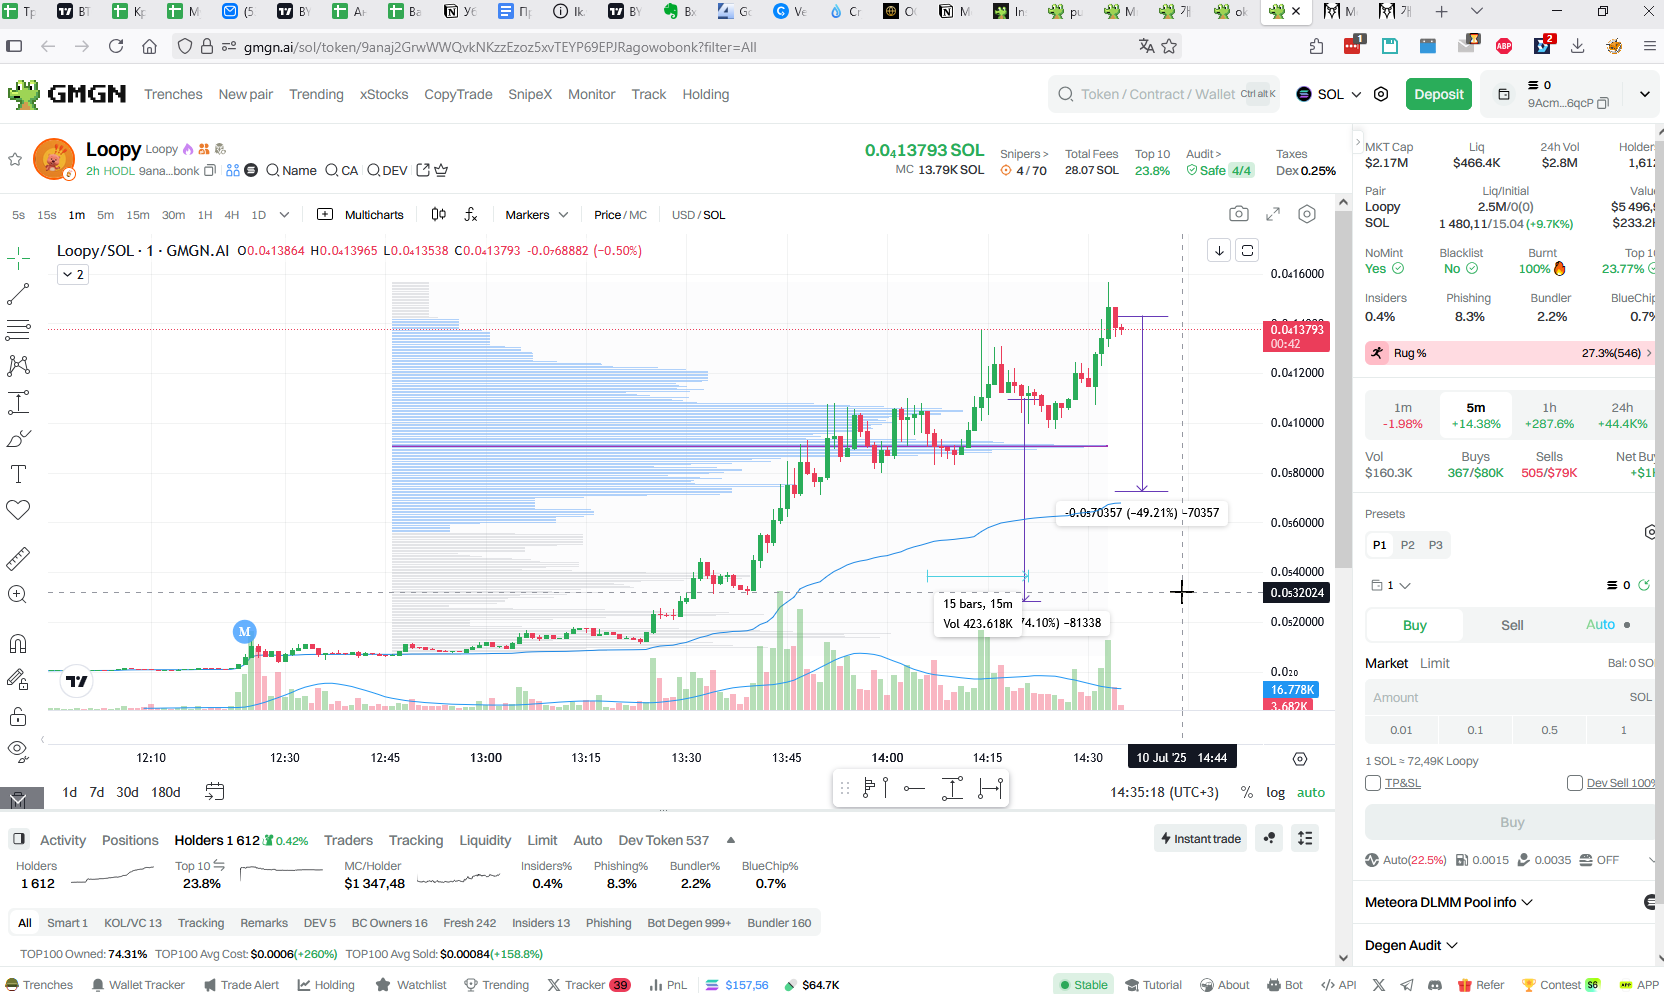This screenshot has width=1664, height=994.
Task: Go to the Trending page
Action: tap(316, 94)
